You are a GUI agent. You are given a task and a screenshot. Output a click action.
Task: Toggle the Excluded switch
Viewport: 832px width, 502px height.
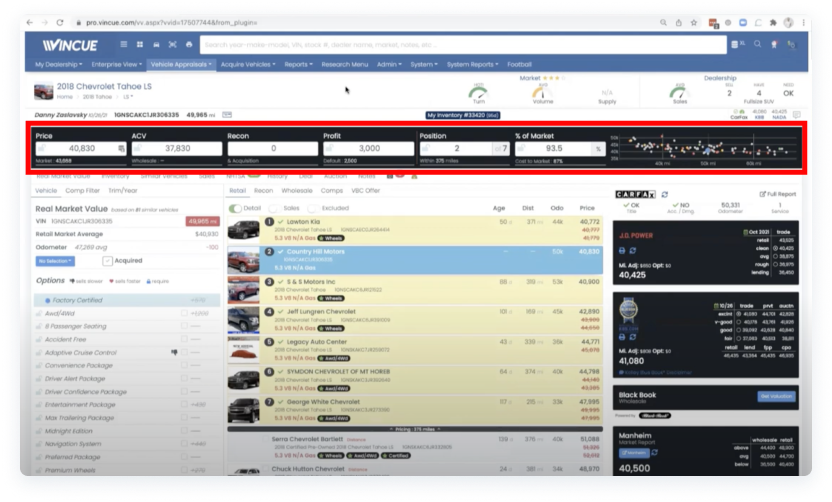coord(313,209)
